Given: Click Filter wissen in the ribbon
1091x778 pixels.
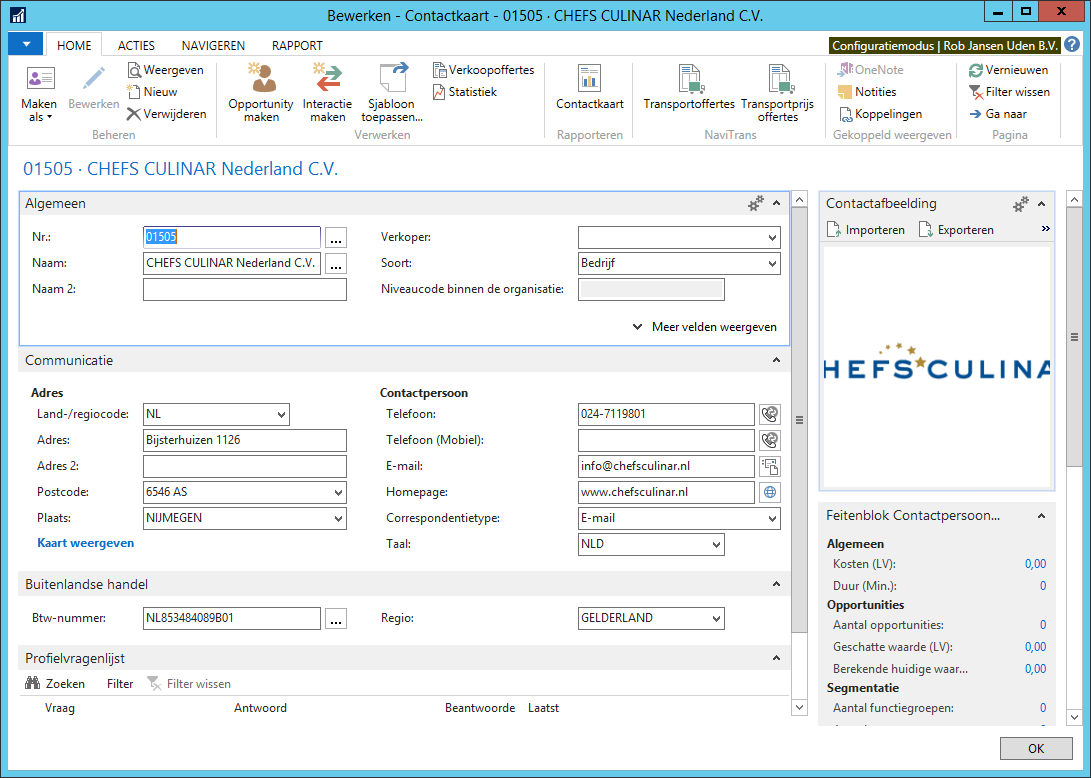Looking at the screenshot, I should [1010, 92].
